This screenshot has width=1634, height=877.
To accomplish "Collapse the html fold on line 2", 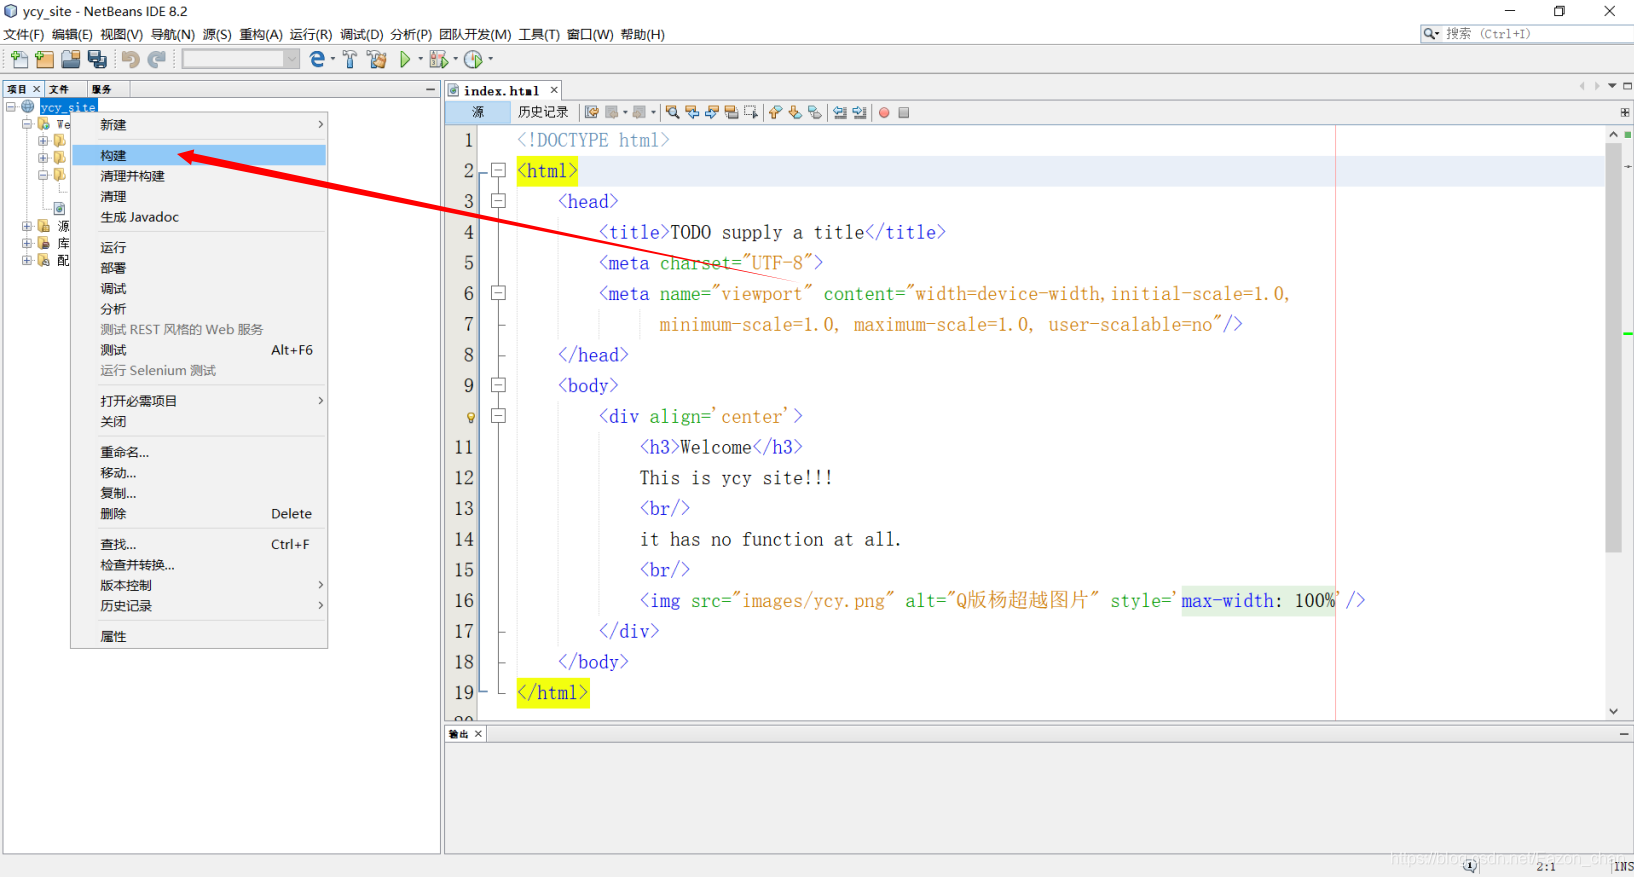I will click(x=498, y=170).
